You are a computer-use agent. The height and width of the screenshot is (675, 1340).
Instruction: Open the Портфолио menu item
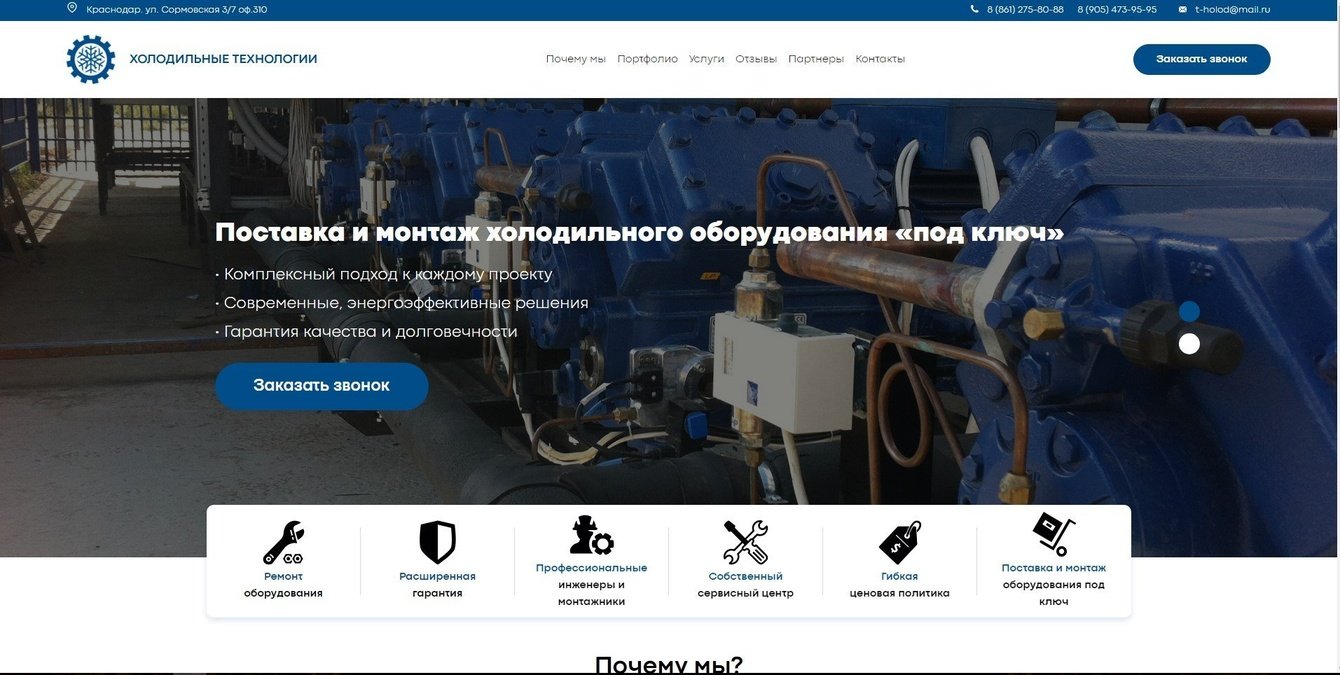(x=647, y=57)
